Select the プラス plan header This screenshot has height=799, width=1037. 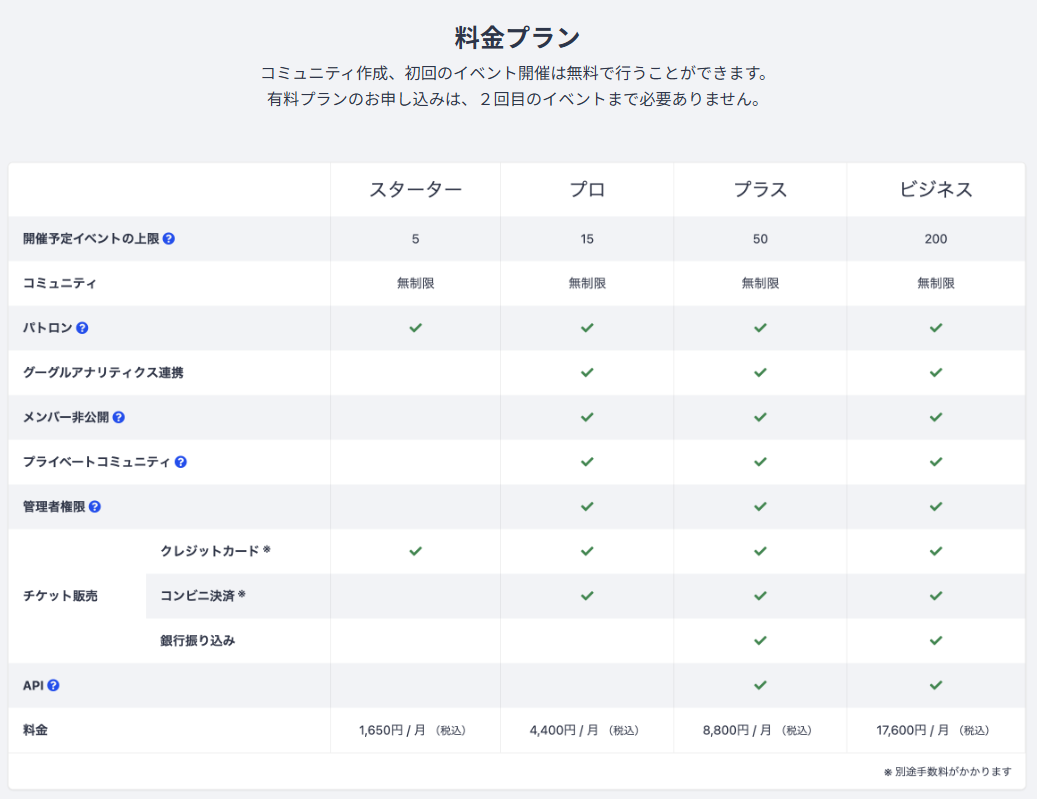pos(761,190)
